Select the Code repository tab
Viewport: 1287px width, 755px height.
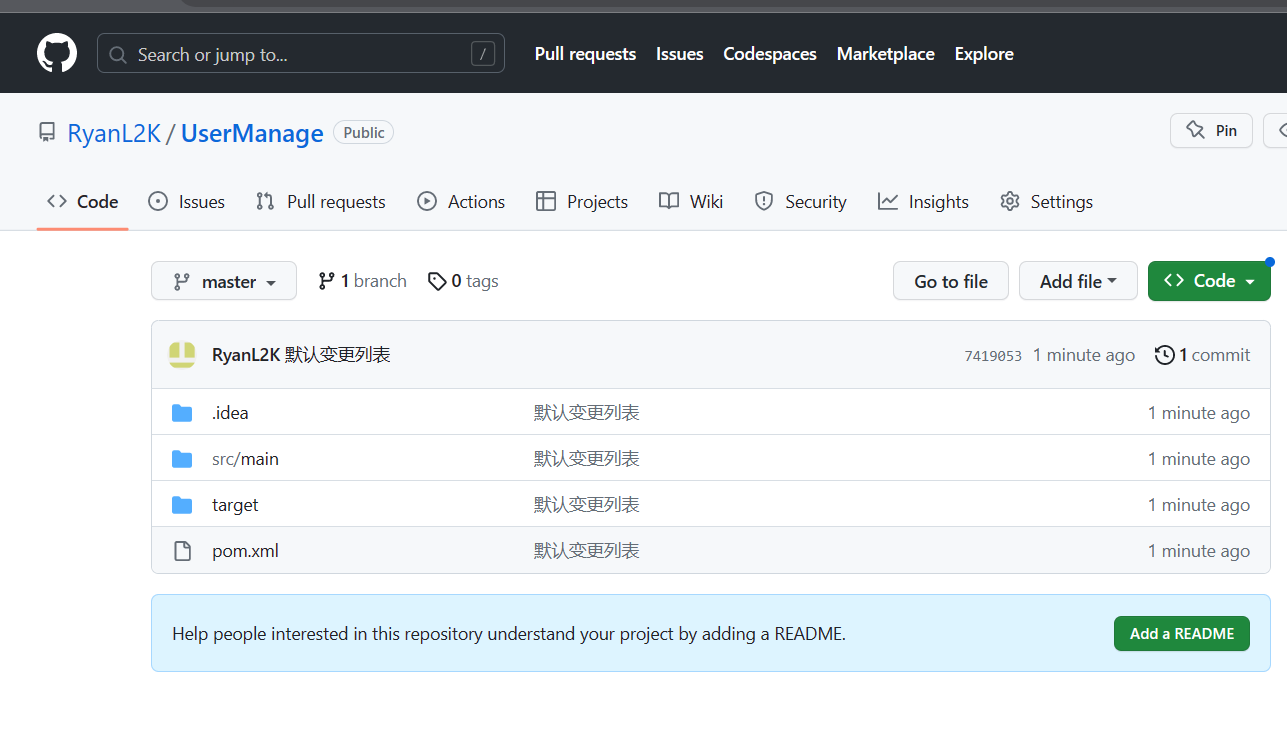click(x=83, y=202)
